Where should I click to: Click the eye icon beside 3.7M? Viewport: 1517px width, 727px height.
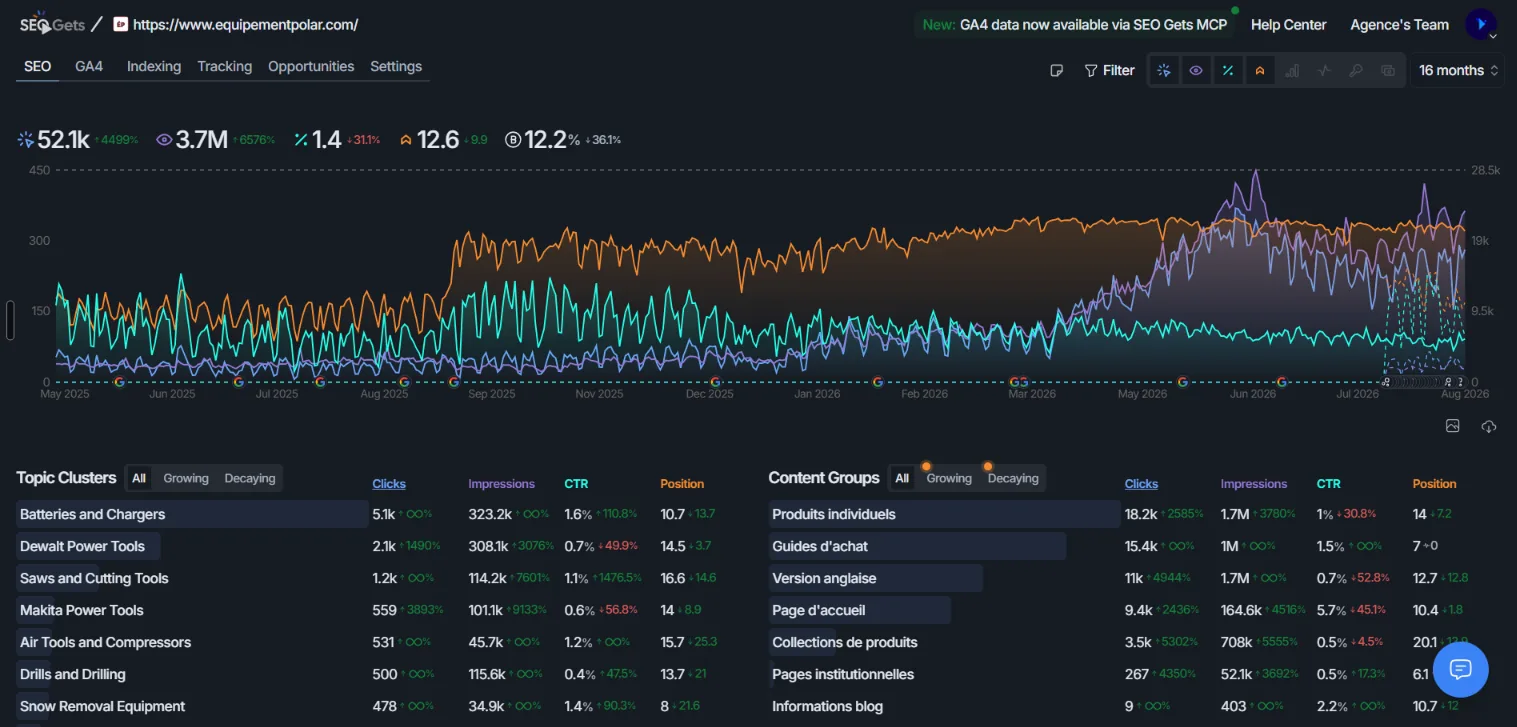[165, 140]
